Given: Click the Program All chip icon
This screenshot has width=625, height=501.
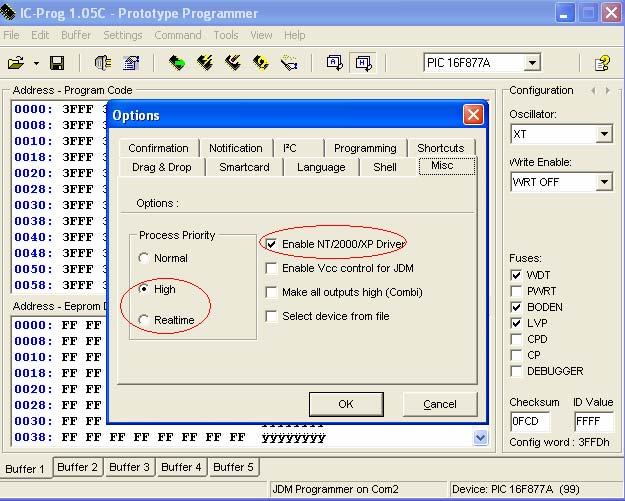Looking at the screenshot, I should (x=205, y=63).
